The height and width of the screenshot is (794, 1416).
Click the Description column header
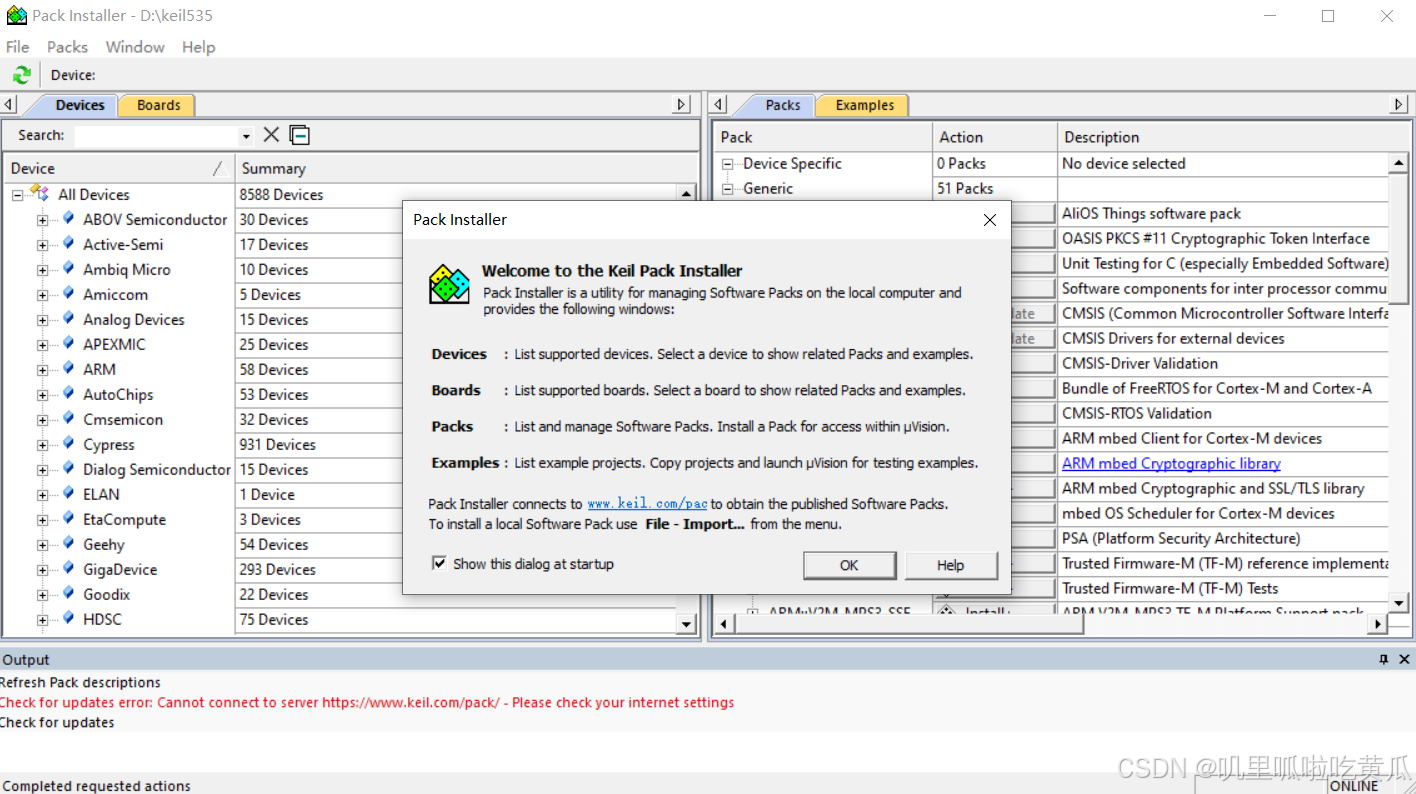[1232, 137]
